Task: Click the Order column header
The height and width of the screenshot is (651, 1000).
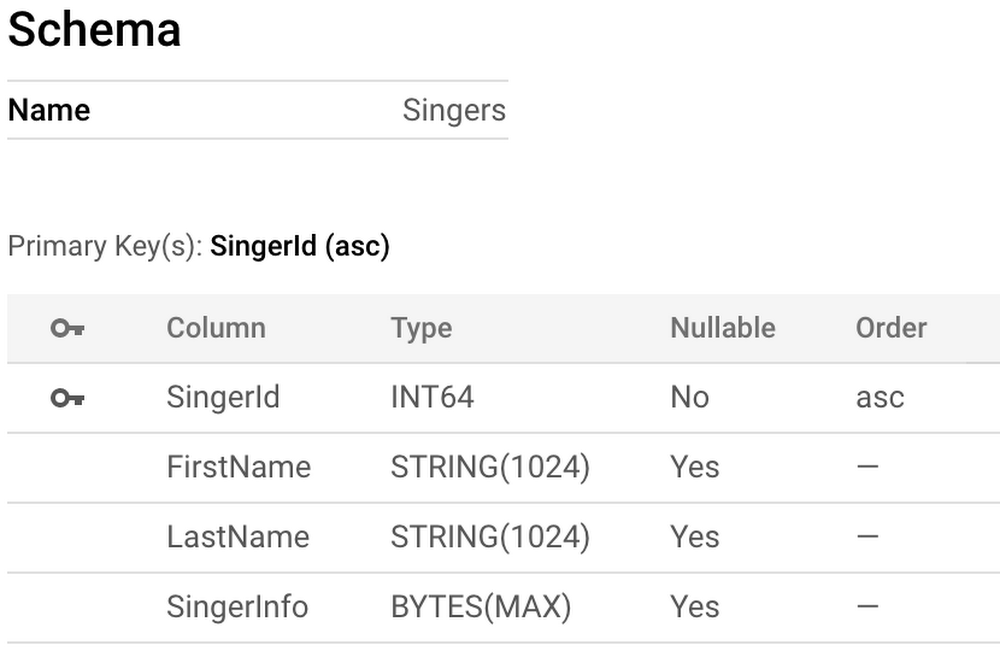Action: pyautogui.click(x=892, y=328)
